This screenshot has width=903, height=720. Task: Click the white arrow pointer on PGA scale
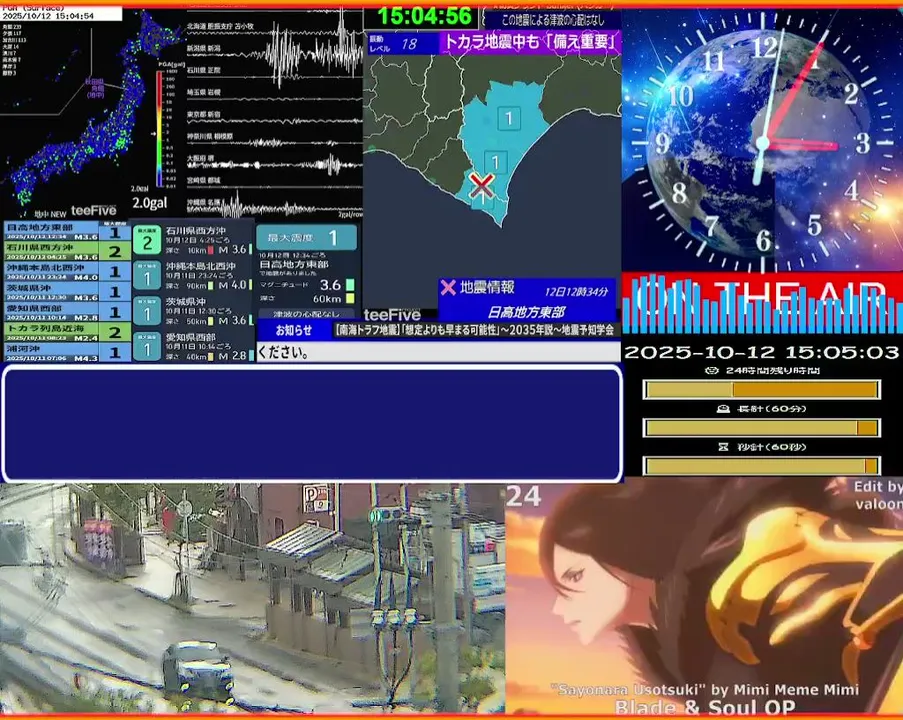[x=153, y=133]
